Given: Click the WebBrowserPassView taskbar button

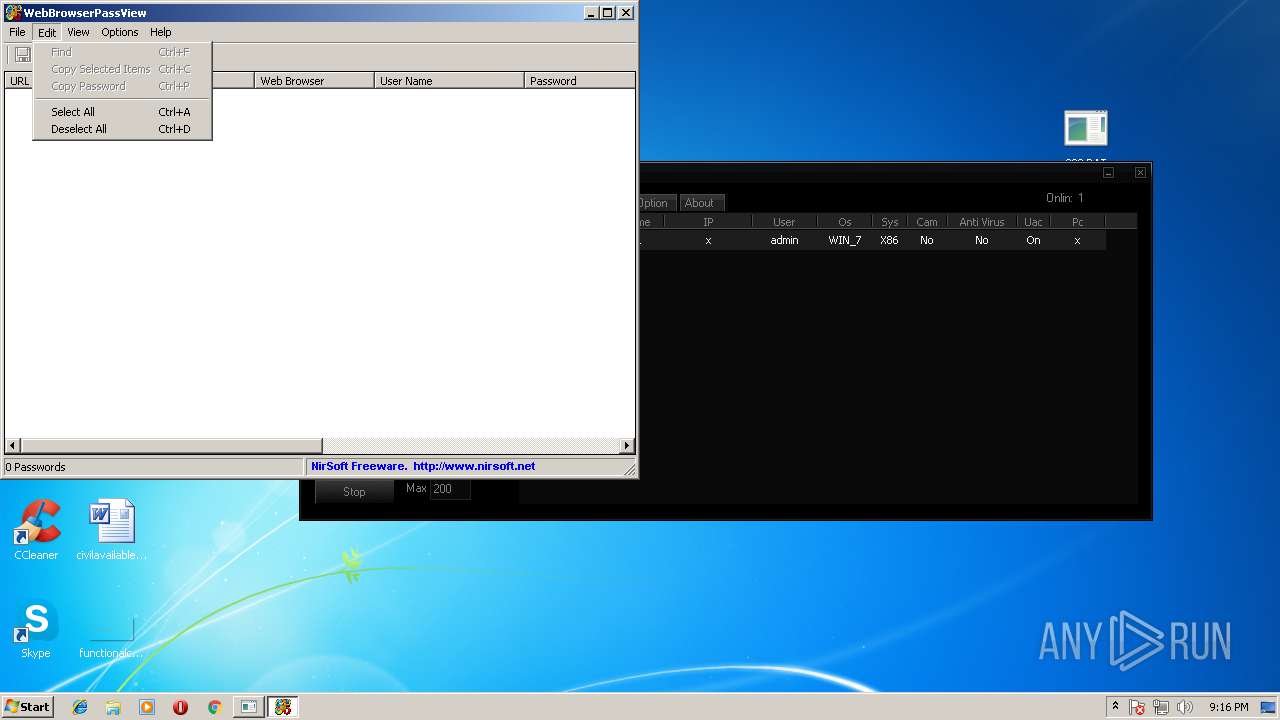Looking at the screenshot, I should [283, 707].
